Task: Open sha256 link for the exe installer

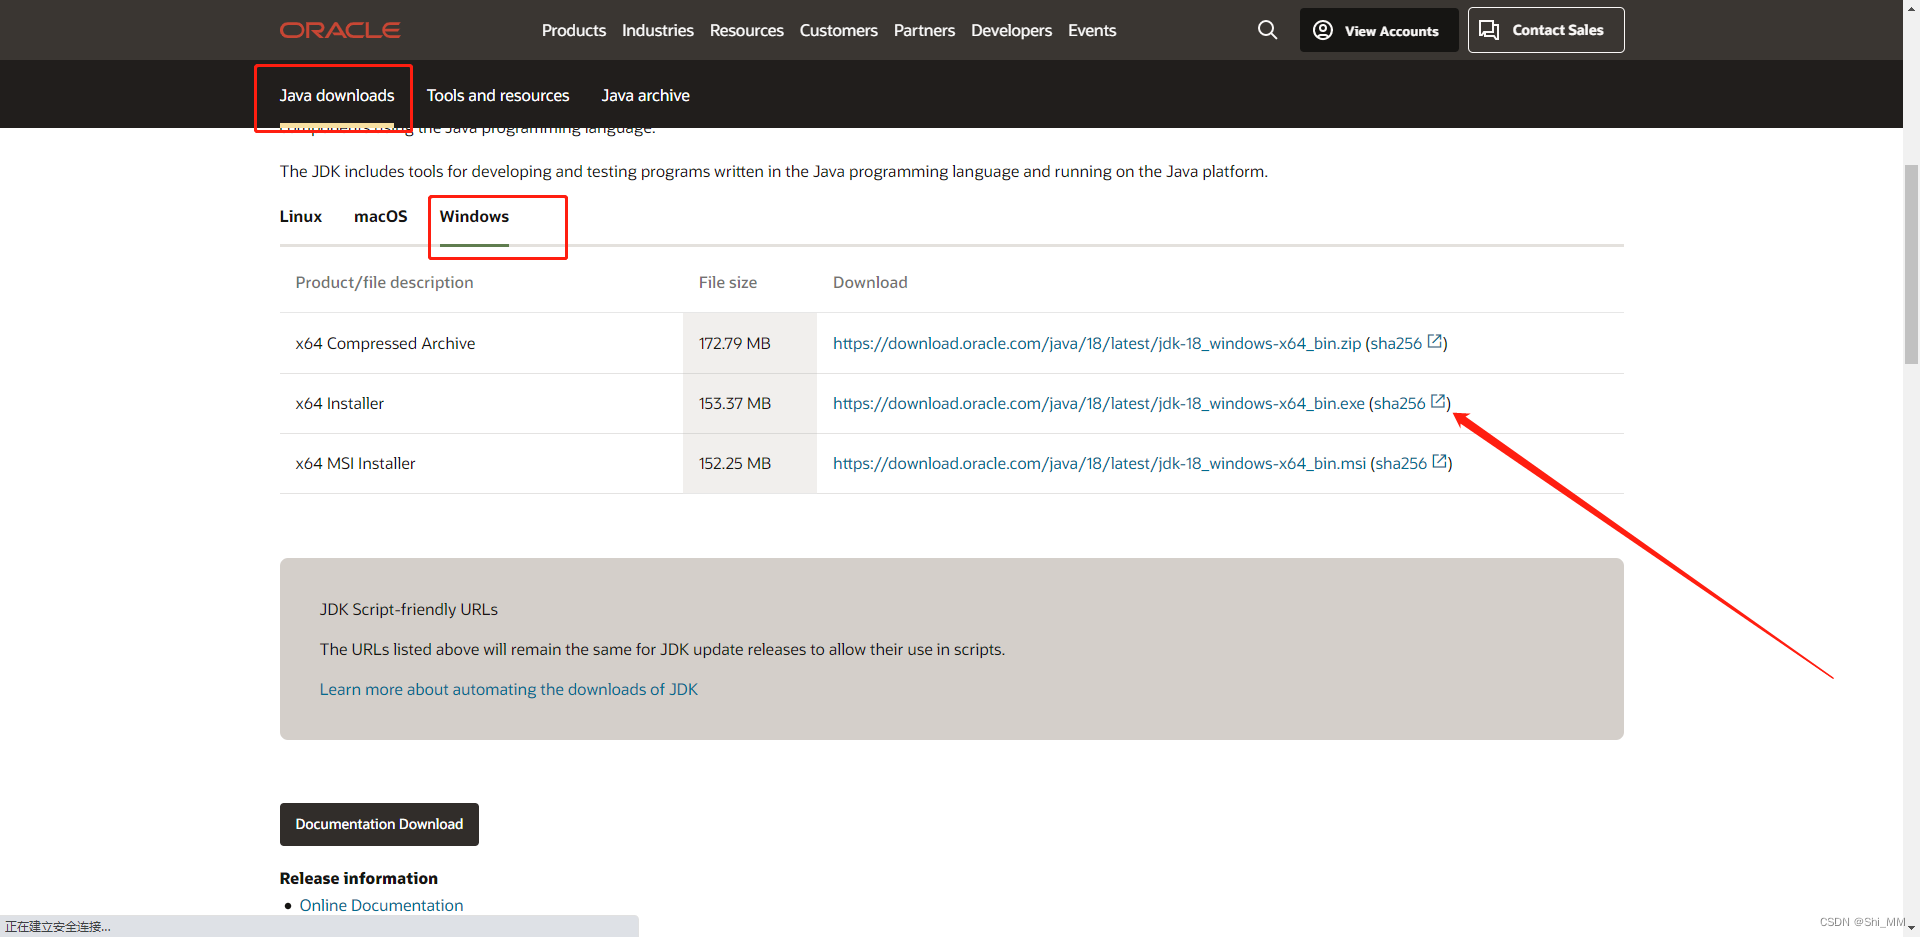Action: 1400,403
